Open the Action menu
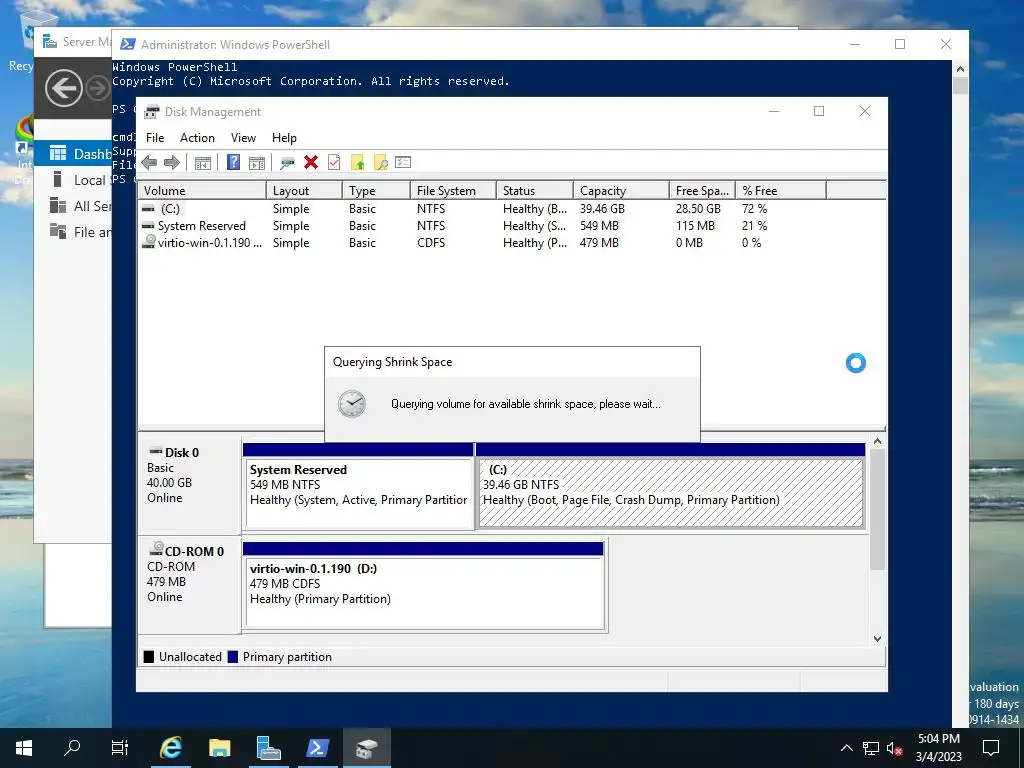 coord(197,138)
